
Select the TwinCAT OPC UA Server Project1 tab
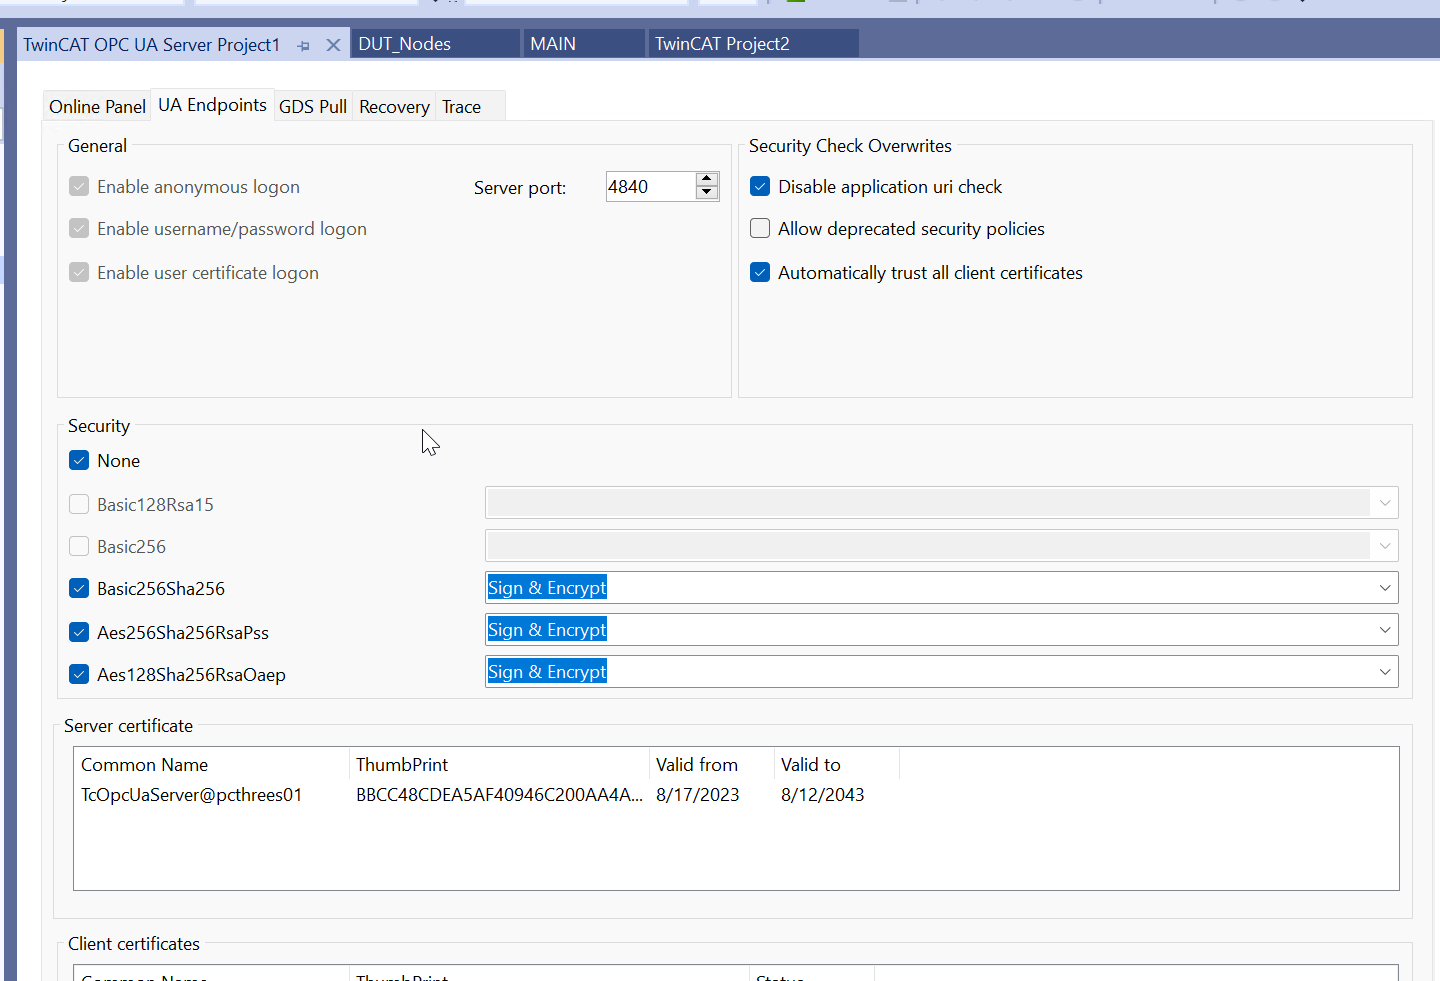coord(151,45)
